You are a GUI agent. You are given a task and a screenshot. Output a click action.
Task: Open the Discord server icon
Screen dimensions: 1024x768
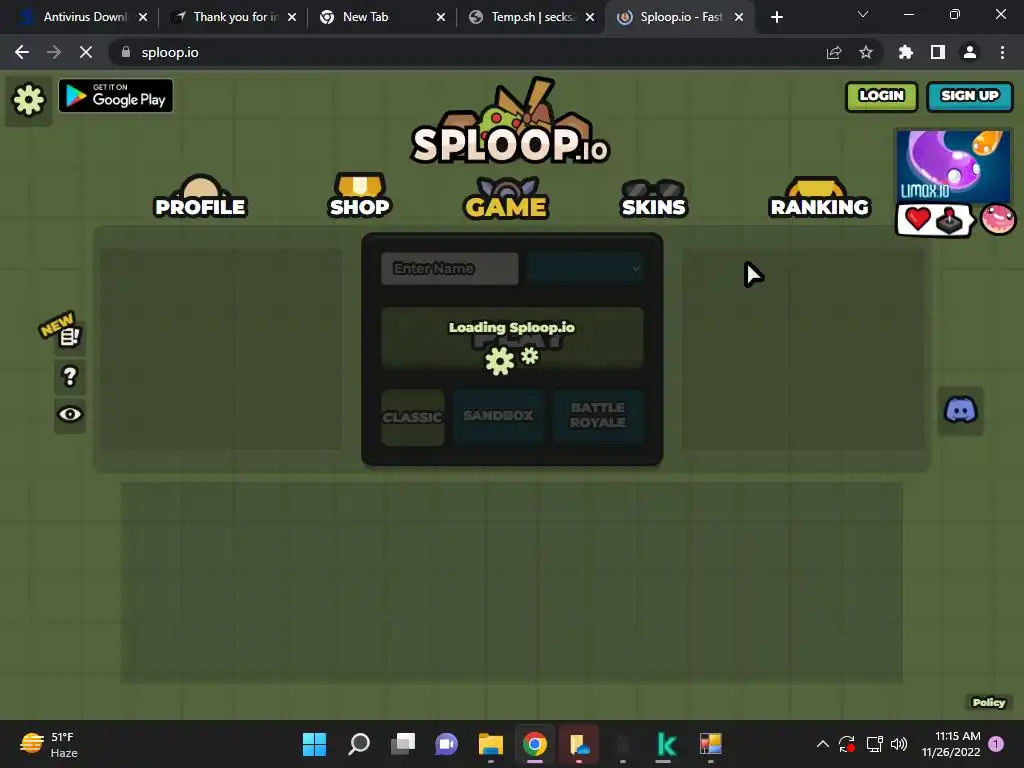pos(960,411)
